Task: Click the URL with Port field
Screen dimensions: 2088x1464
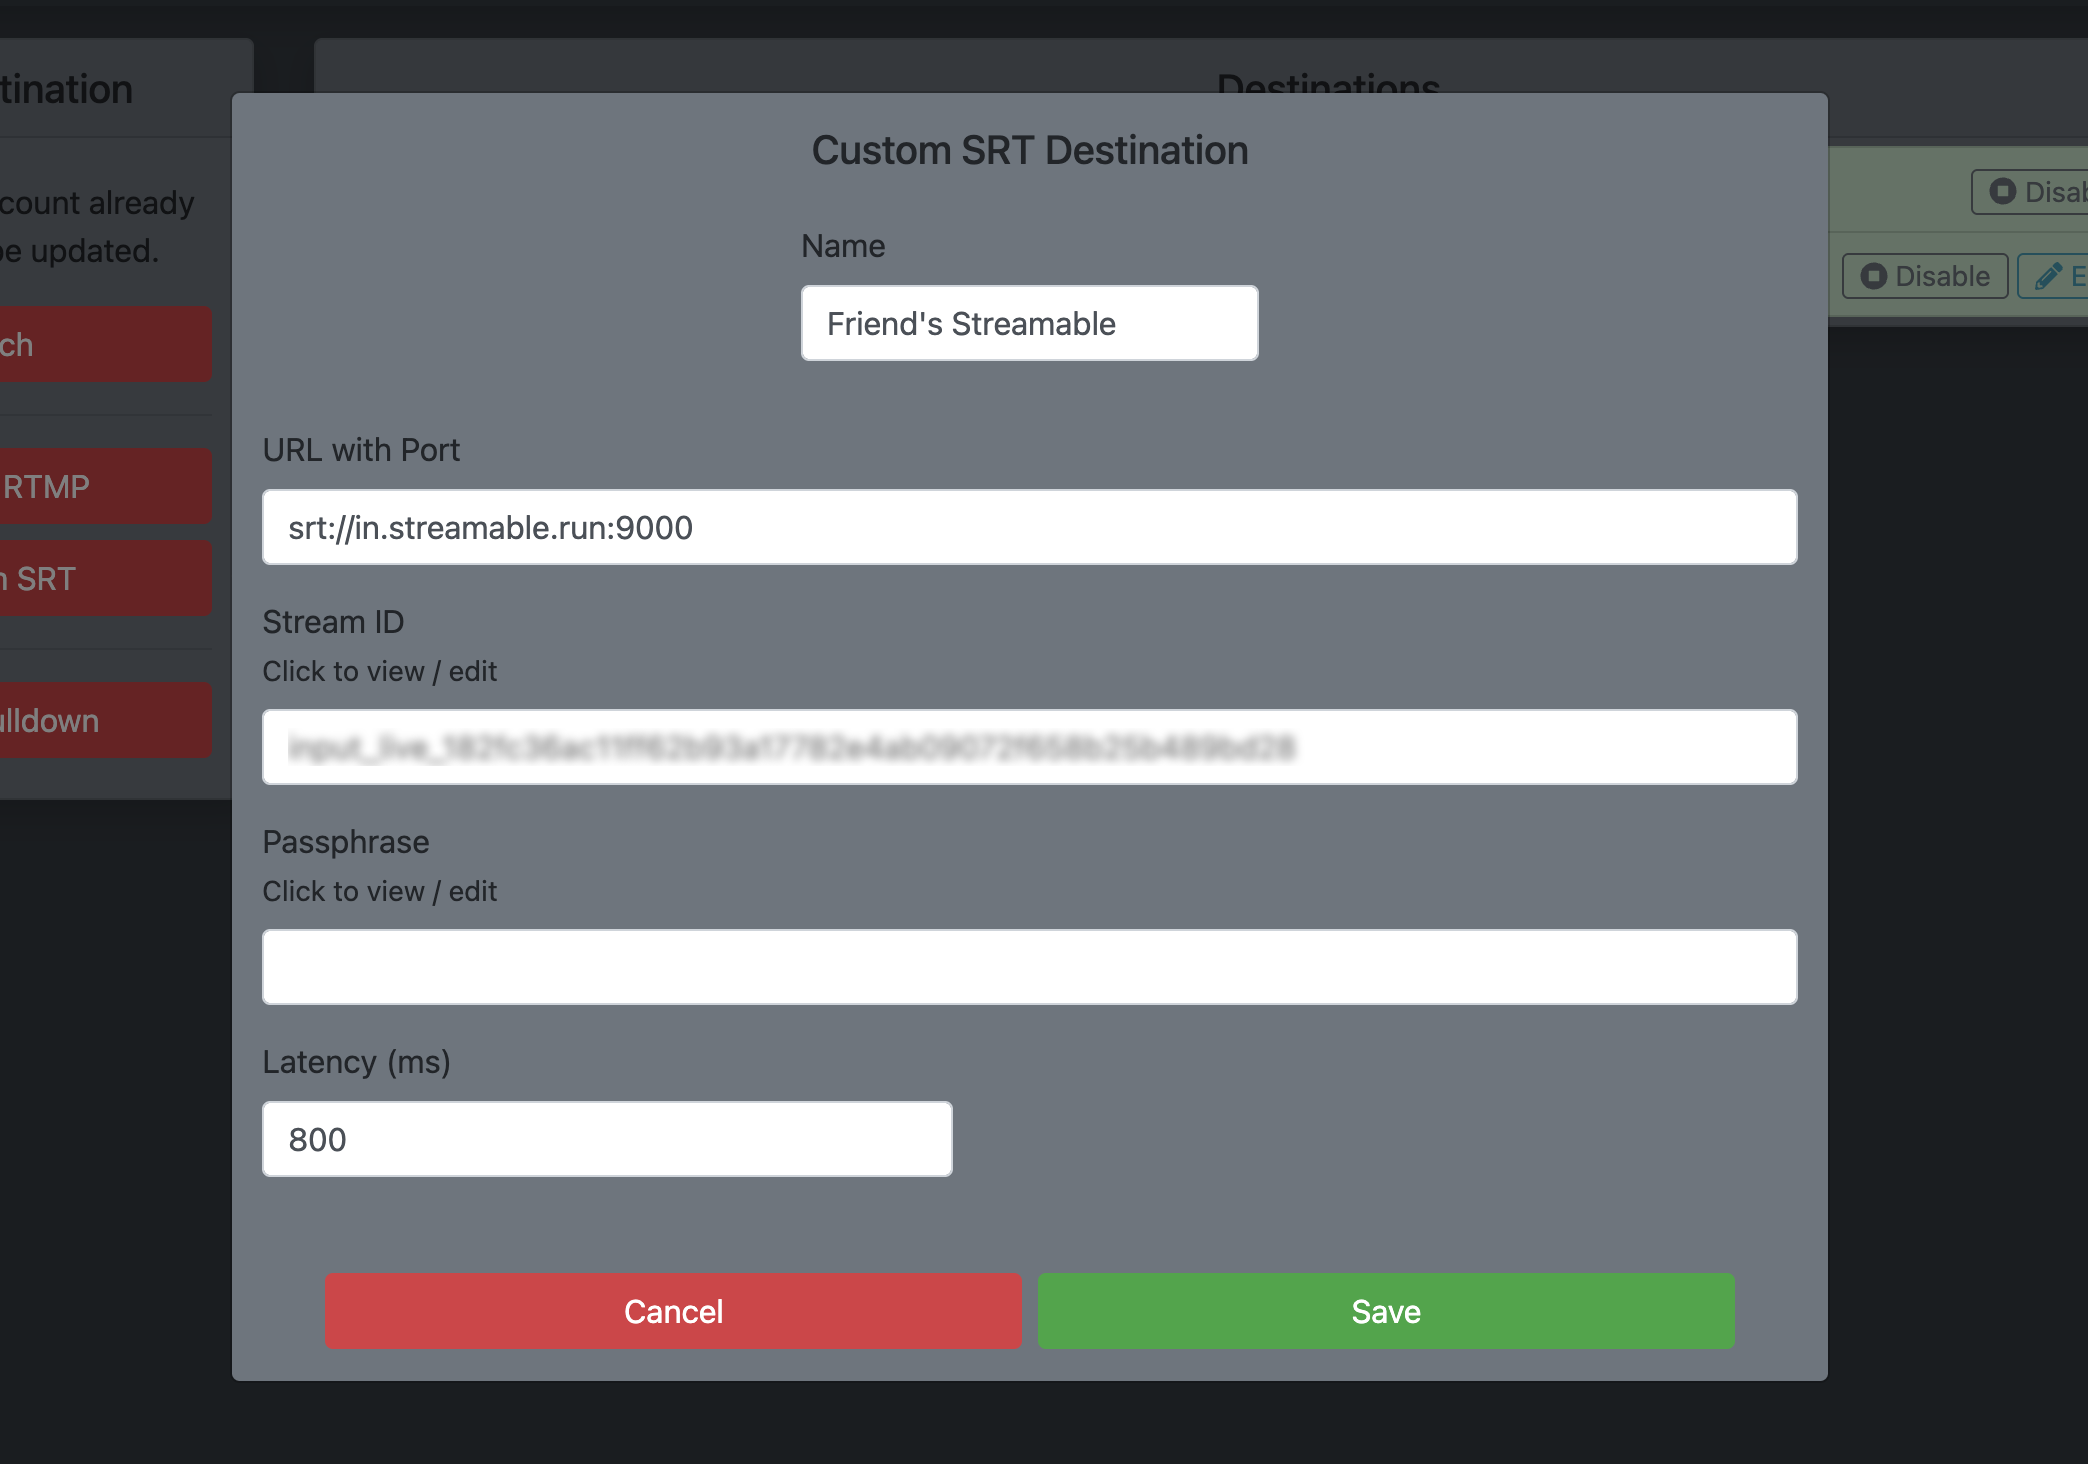Action: 1030,526
